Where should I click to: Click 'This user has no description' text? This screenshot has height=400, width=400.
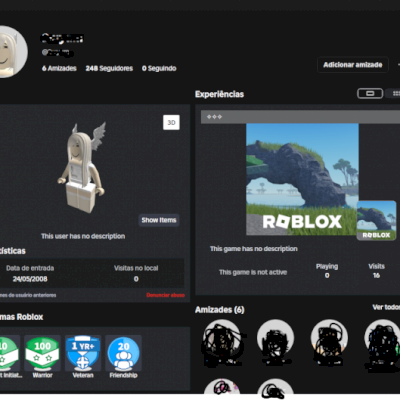pyautogui.click(x=83, y=236)
